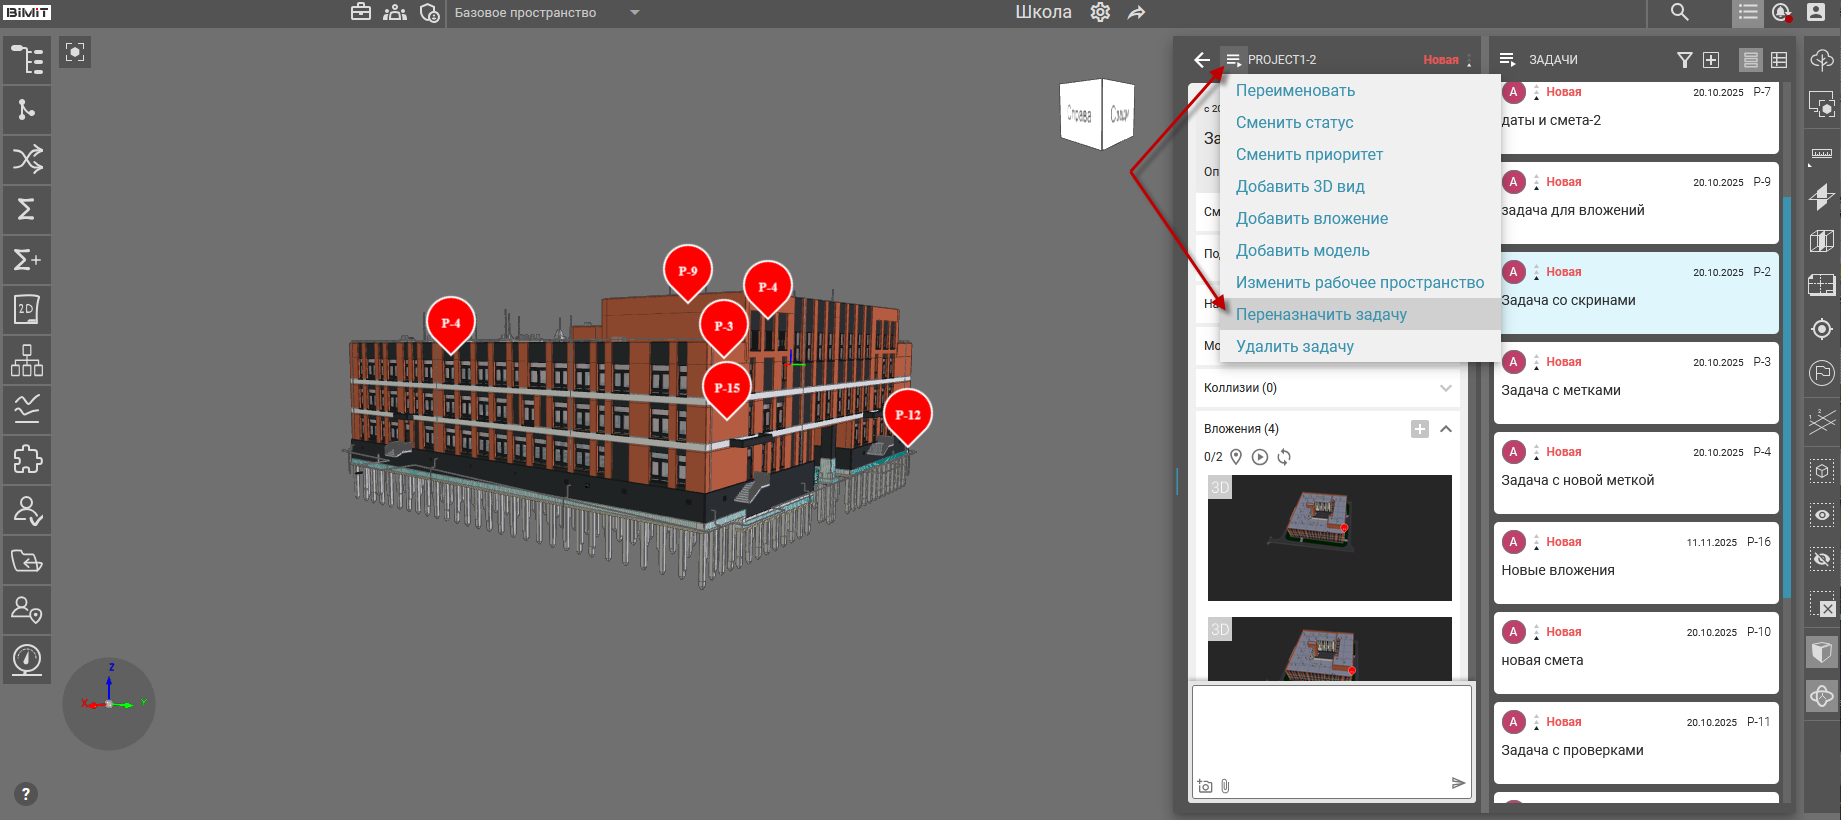Switch task list to table view

[x=1779, y=60]
